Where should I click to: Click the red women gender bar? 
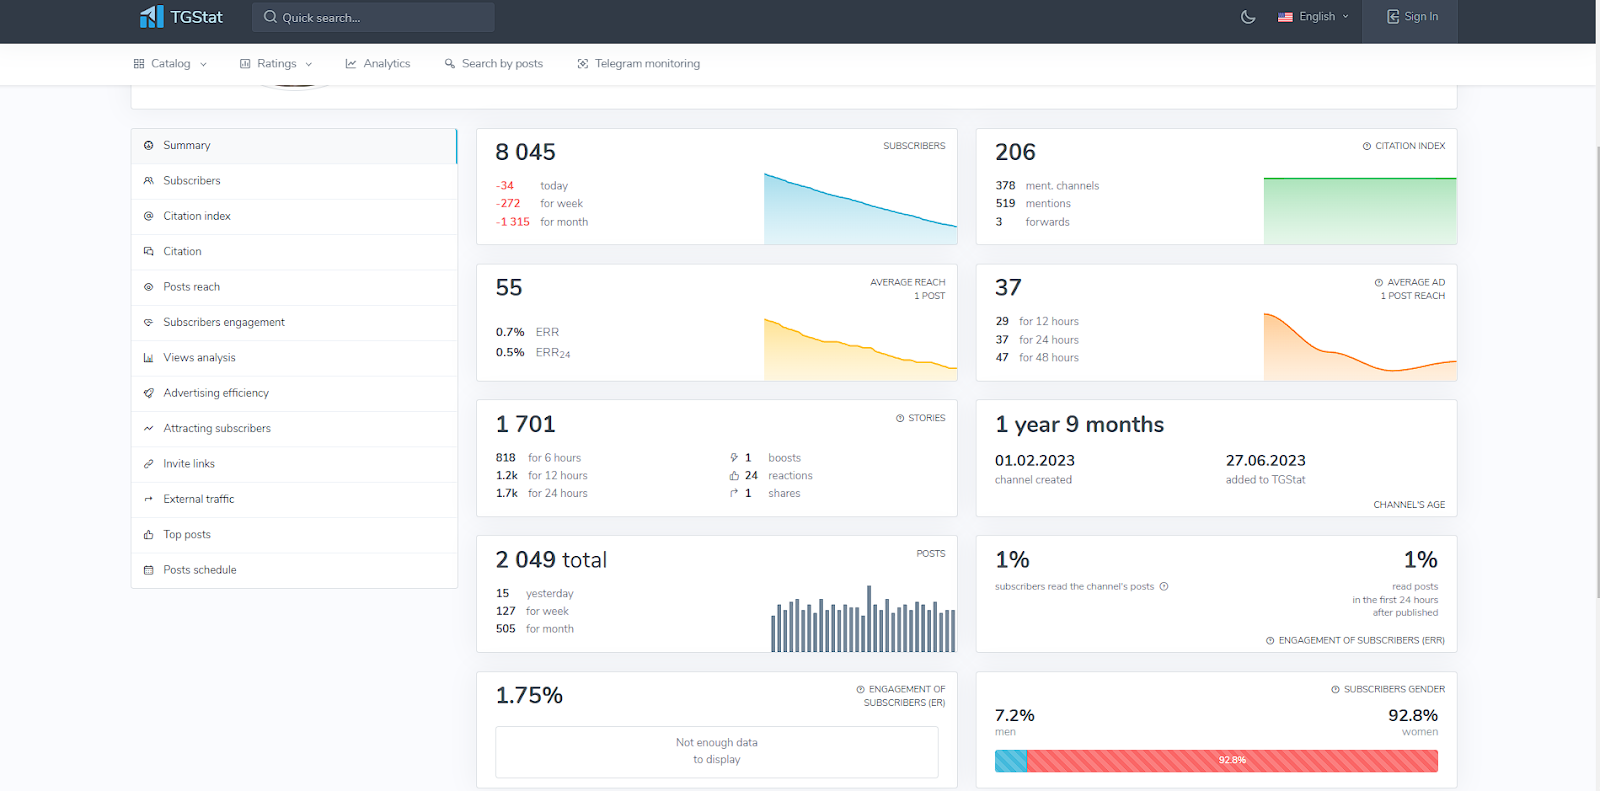click(1232, 761)
